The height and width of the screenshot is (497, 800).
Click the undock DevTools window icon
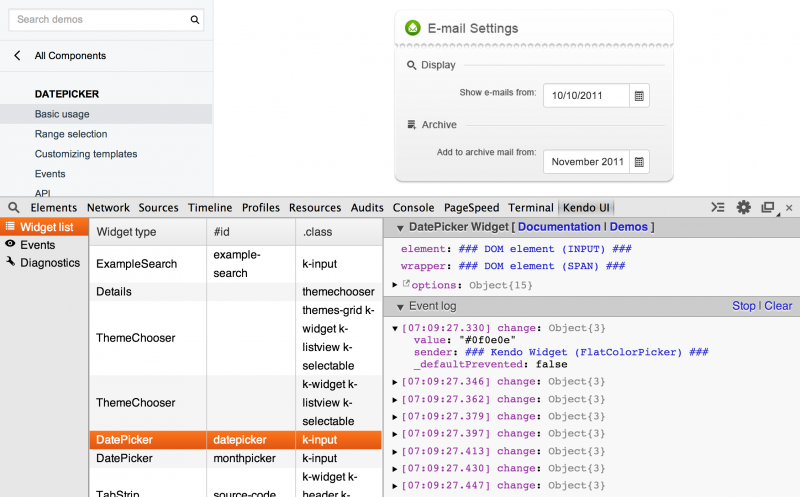tap(768, 208)
